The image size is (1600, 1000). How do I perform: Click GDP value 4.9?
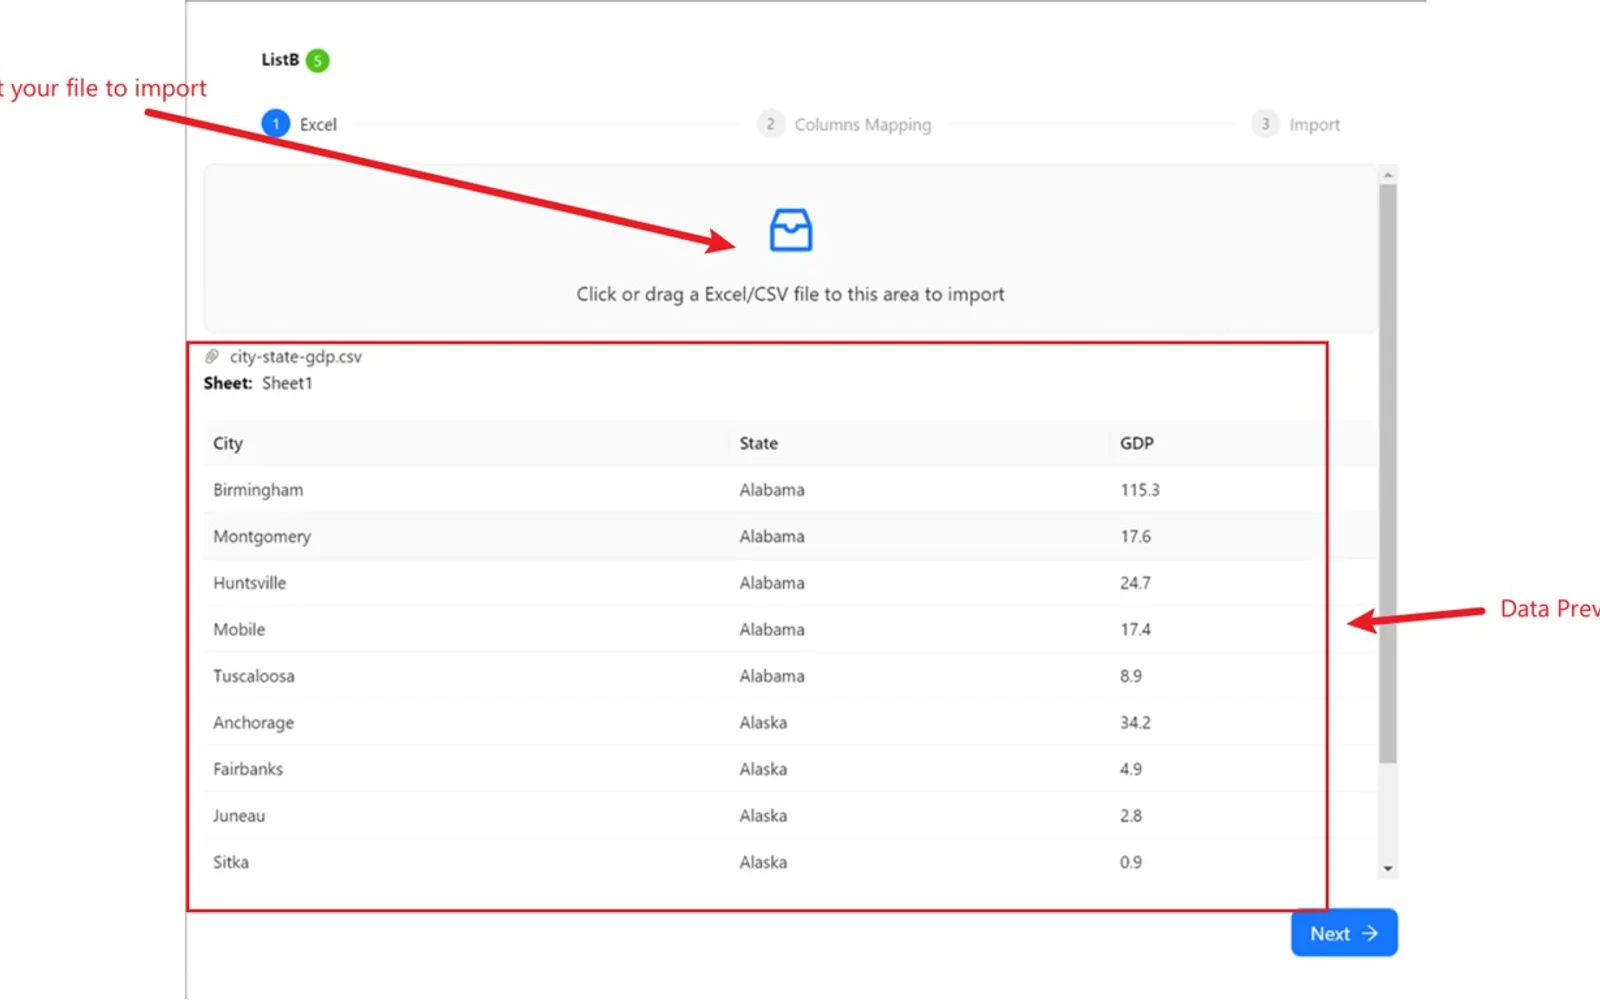(1131, 769)
